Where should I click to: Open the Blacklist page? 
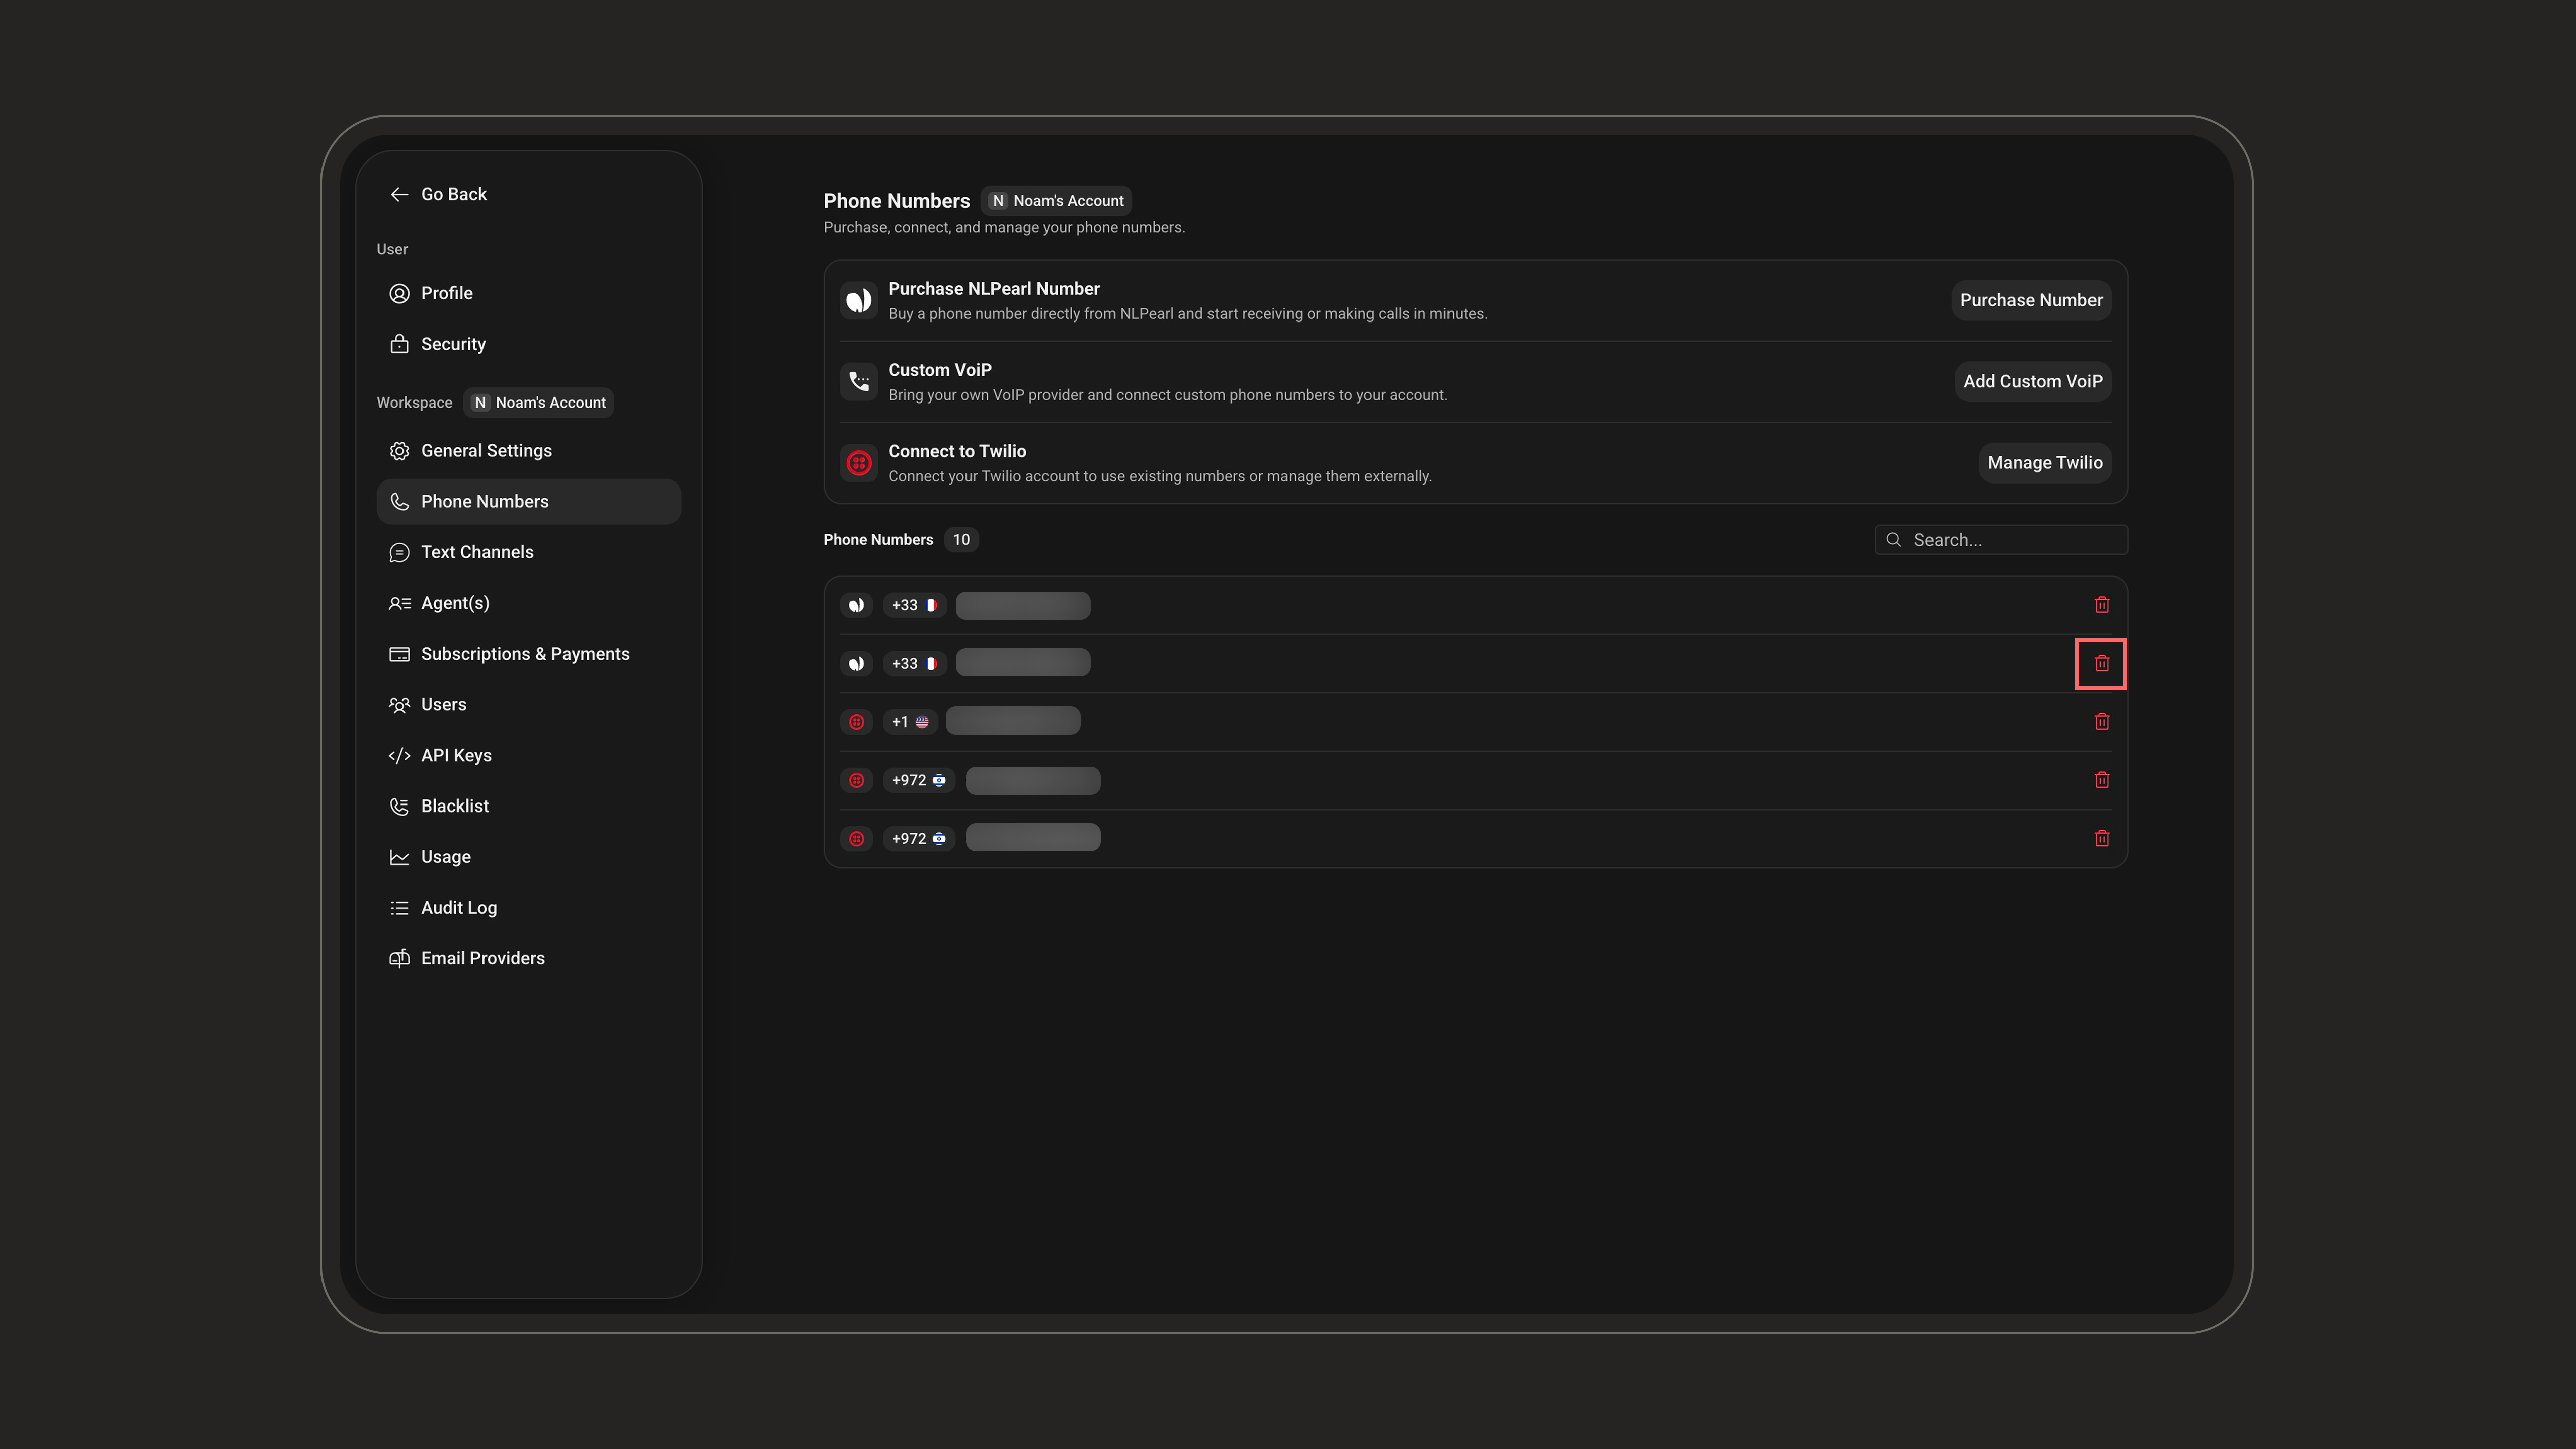pyautogui.click(x=528, y=806)
